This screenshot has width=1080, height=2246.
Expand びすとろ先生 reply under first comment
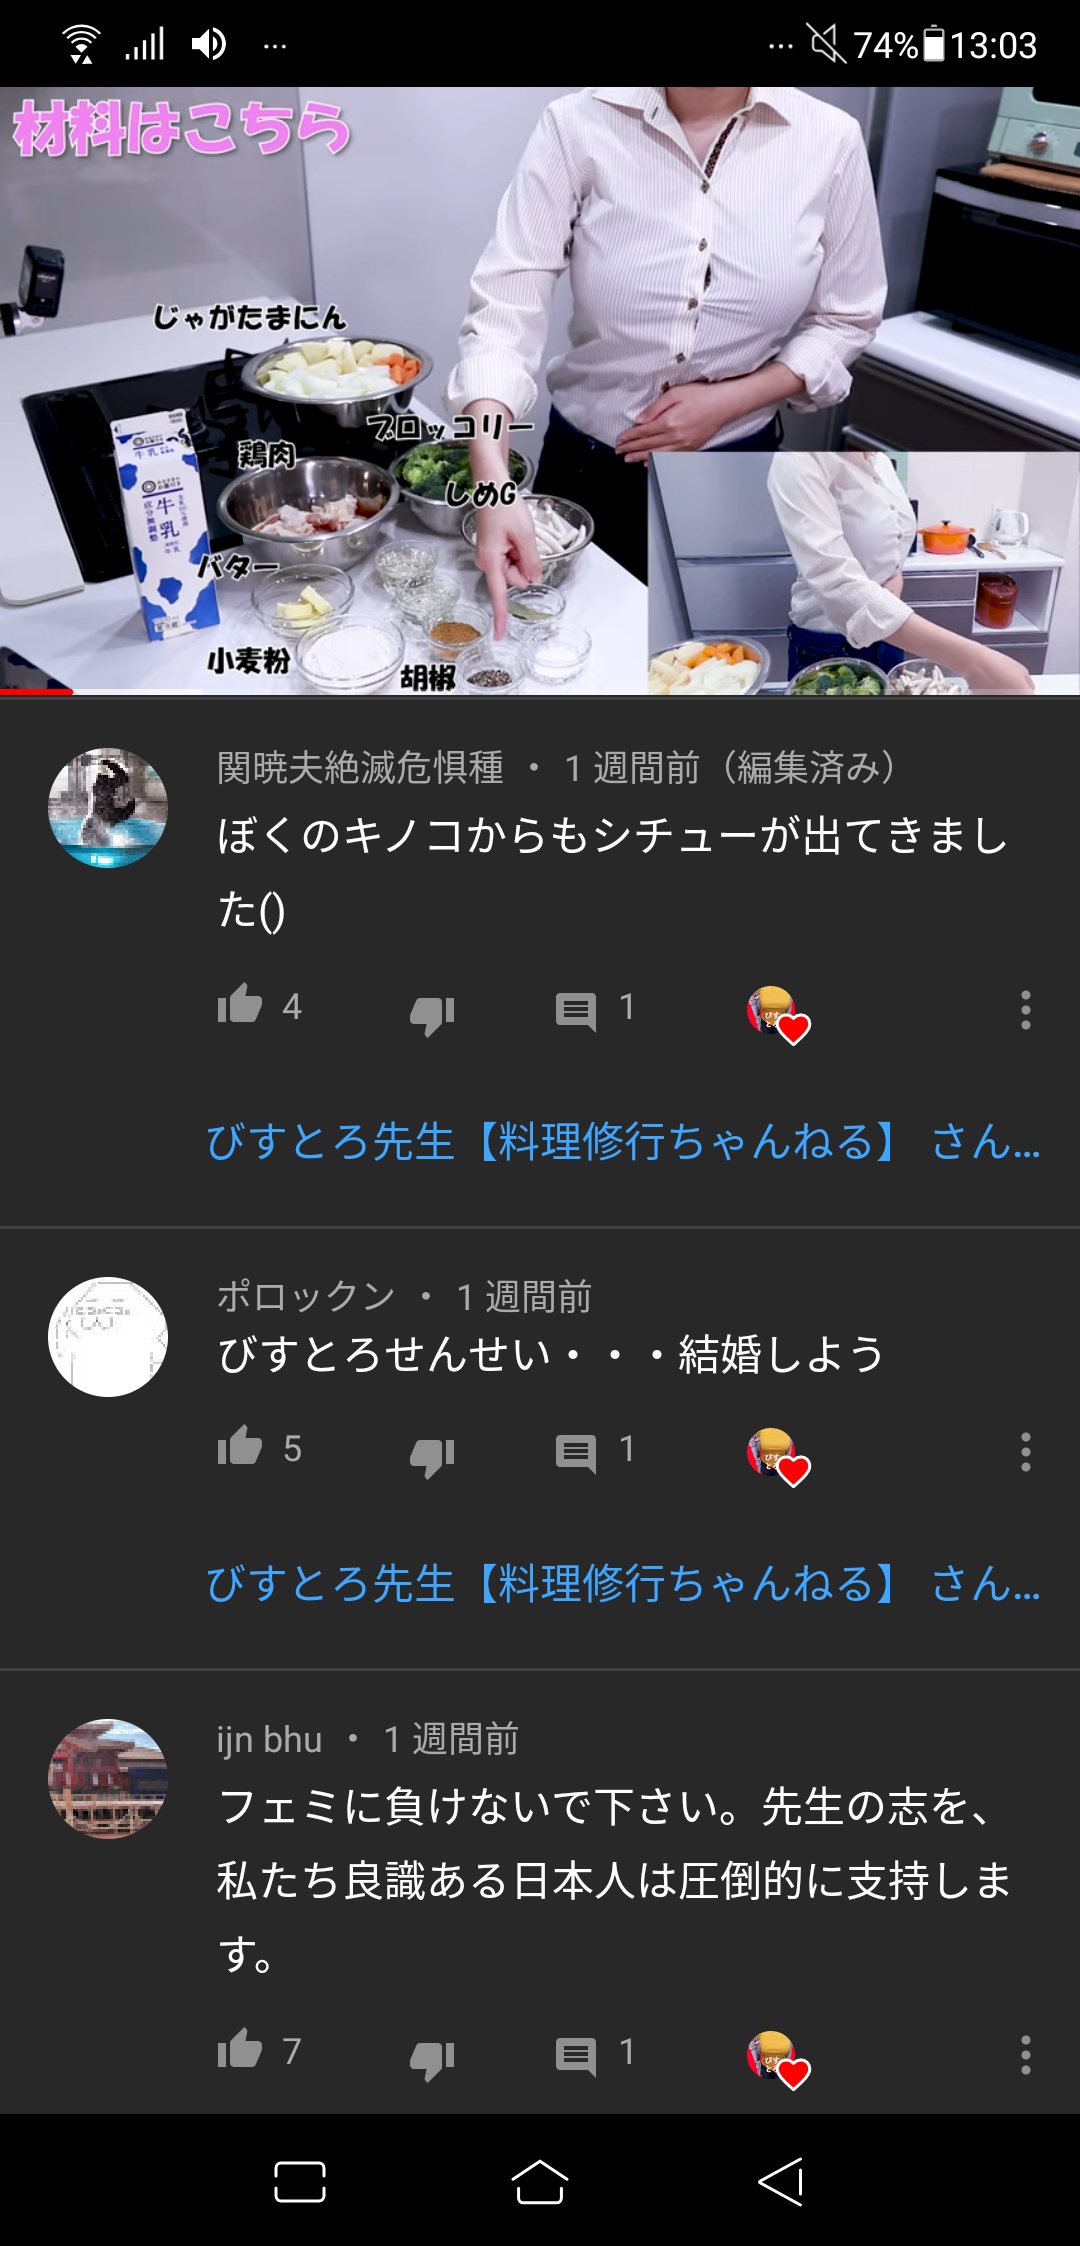623,1141
